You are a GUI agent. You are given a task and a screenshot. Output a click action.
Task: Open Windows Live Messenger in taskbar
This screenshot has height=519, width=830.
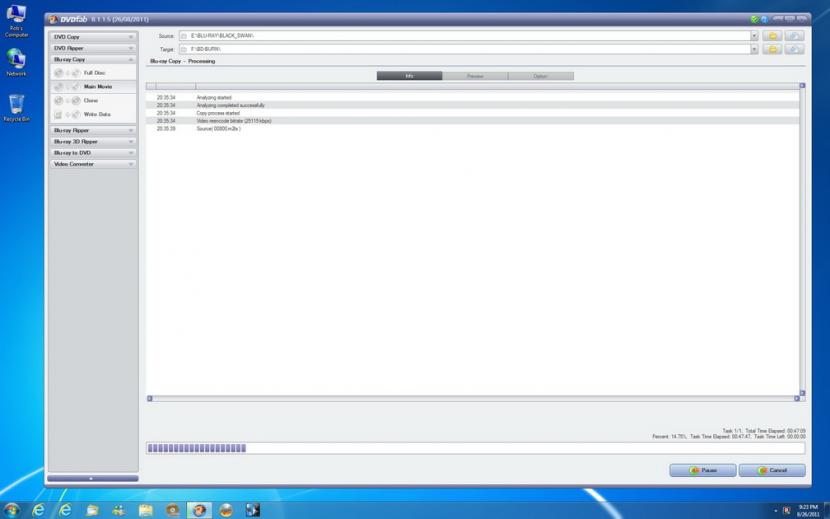coord(119,510)
